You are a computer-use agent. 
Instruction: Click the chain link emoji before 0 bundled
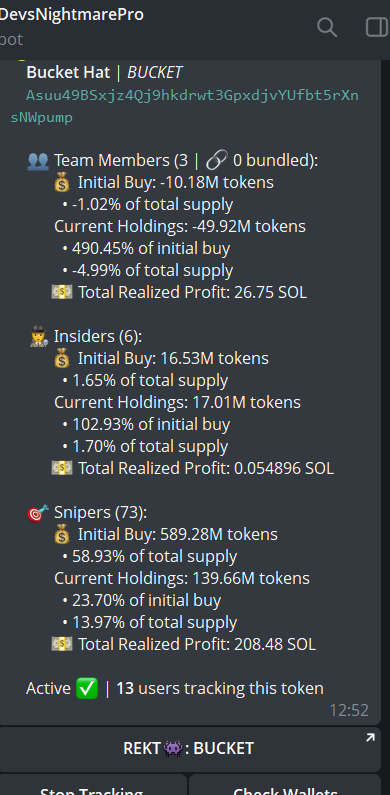pos(217,161)
